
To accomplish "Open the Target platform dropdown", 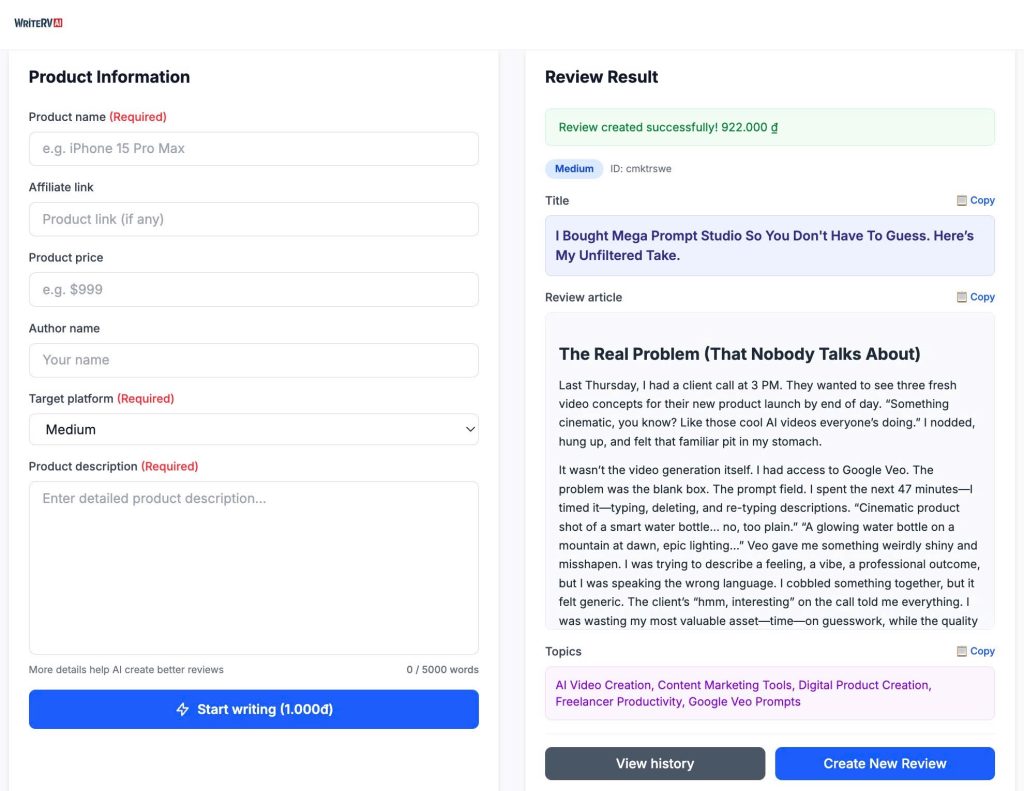I will tap(253, 429).
